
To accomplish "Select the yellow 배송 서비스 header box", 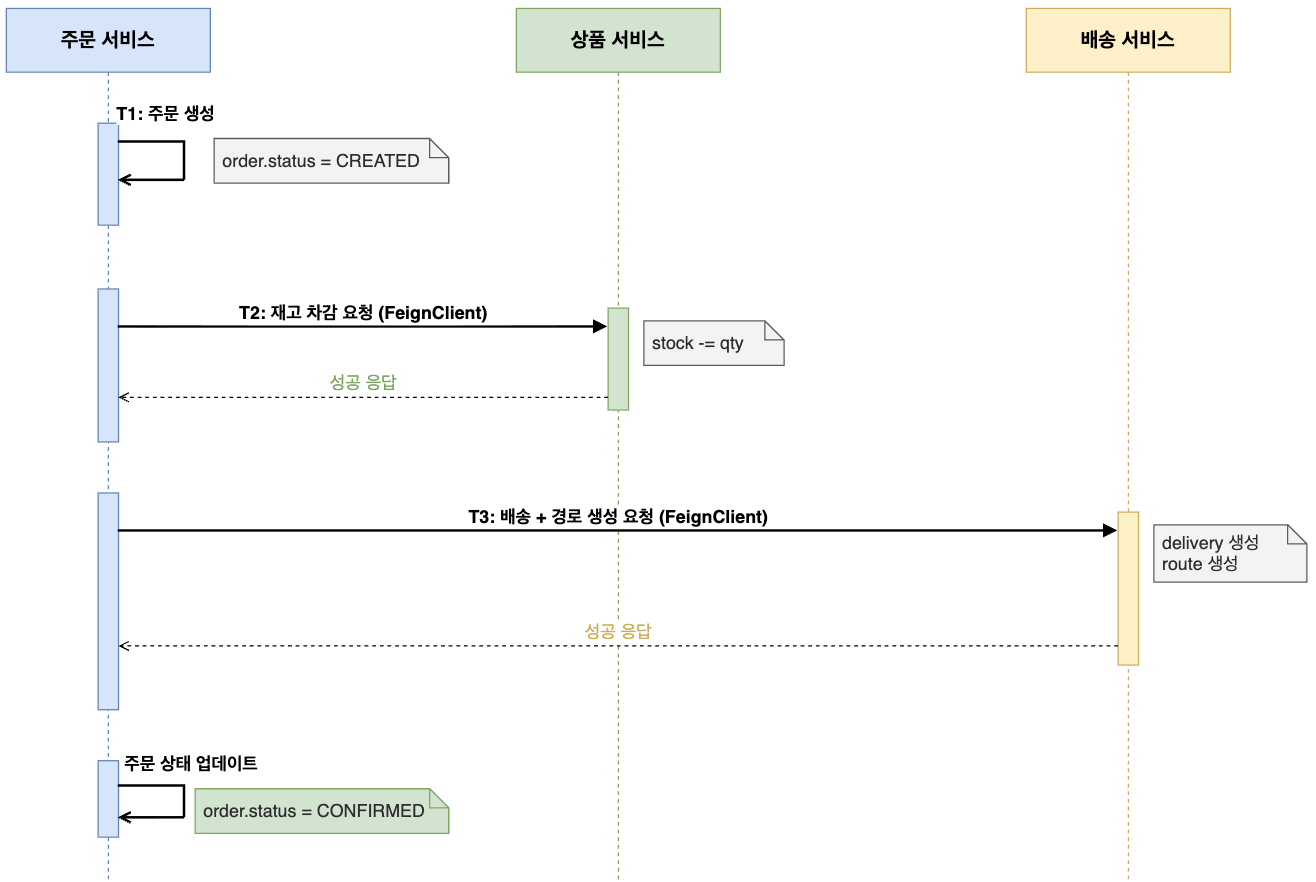I will coord(1128,40).
